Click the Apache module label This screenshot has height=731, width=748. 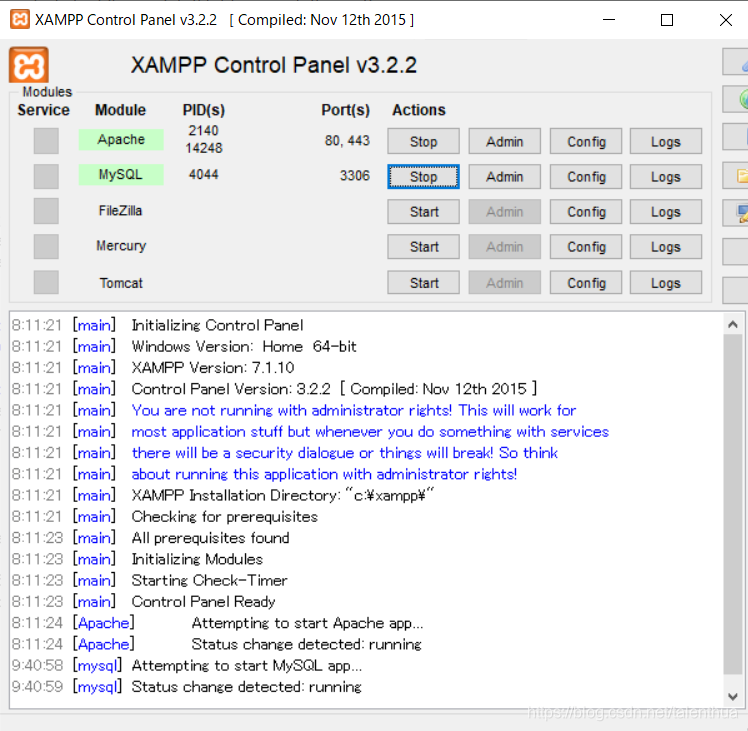(x=121, y=139)
